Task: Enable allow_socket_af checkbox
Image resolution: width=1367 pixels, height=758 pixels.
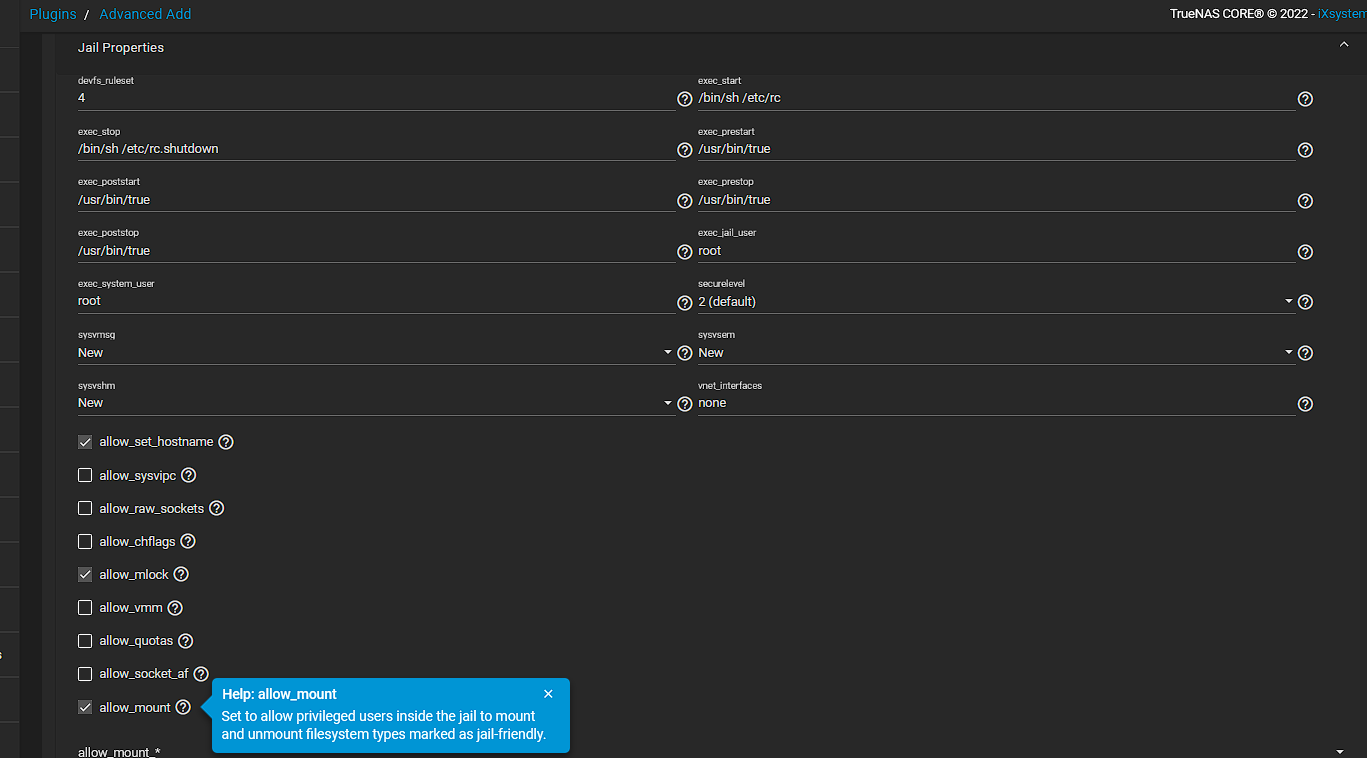Action: click(85, 674)
